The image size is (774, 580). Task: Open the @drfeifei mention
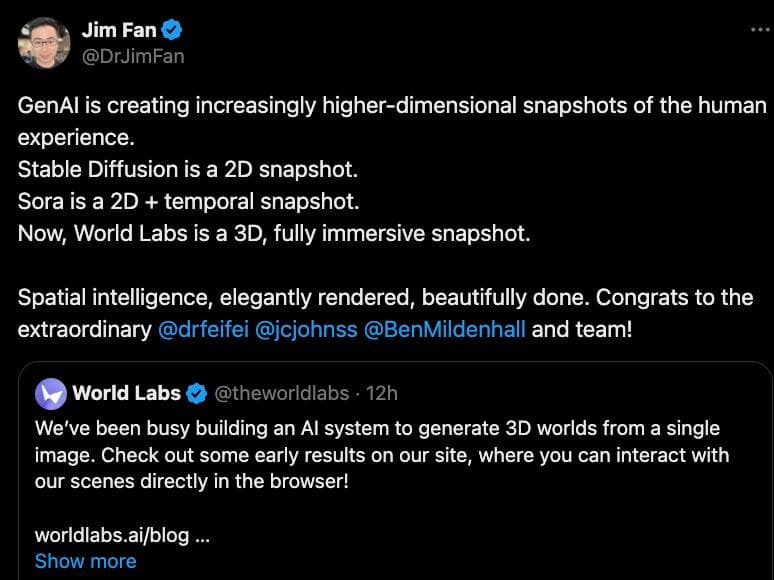203,329
